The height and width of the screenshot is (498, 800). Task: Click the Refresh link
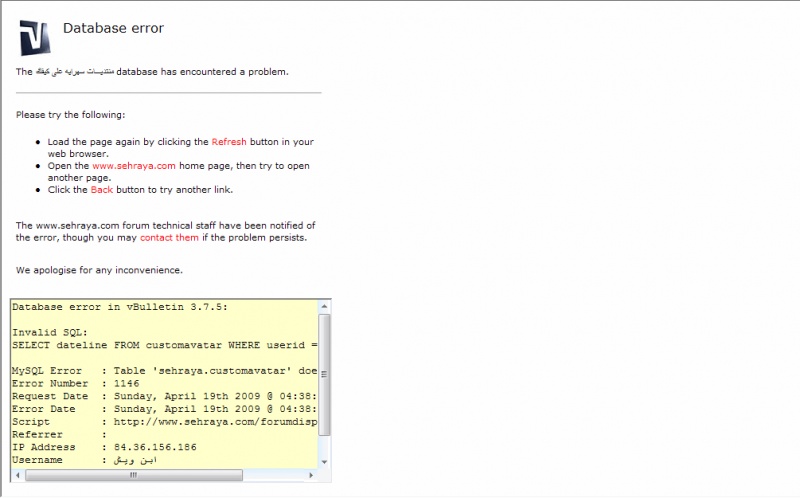point(228,142)
